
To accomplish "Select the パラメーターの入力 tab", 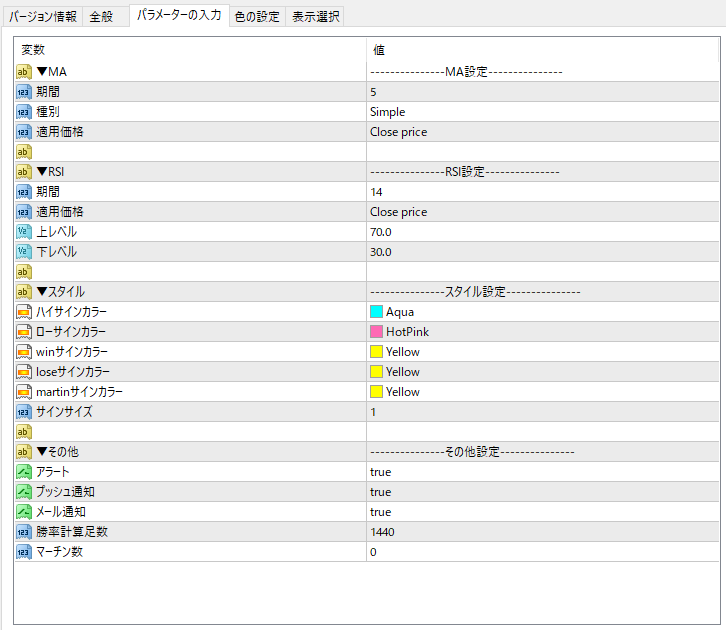I will coord(179,15).
